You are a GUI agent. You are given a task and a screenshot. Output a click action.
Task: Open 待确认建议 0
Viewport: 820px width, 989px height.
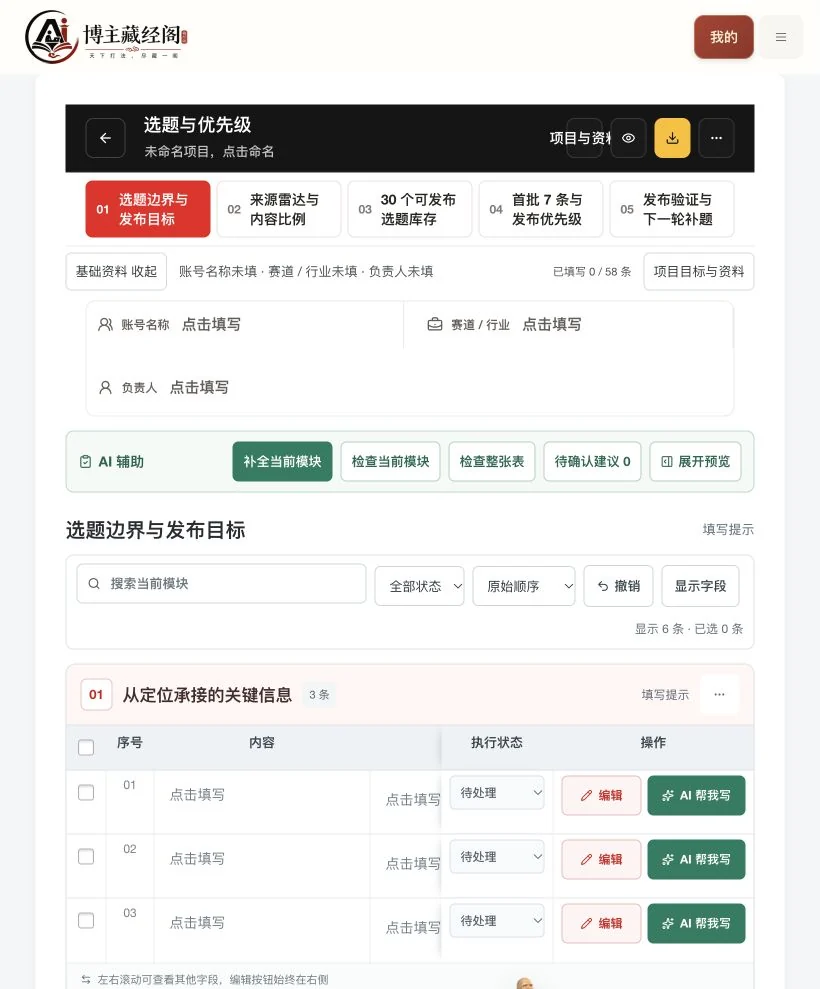592,462
